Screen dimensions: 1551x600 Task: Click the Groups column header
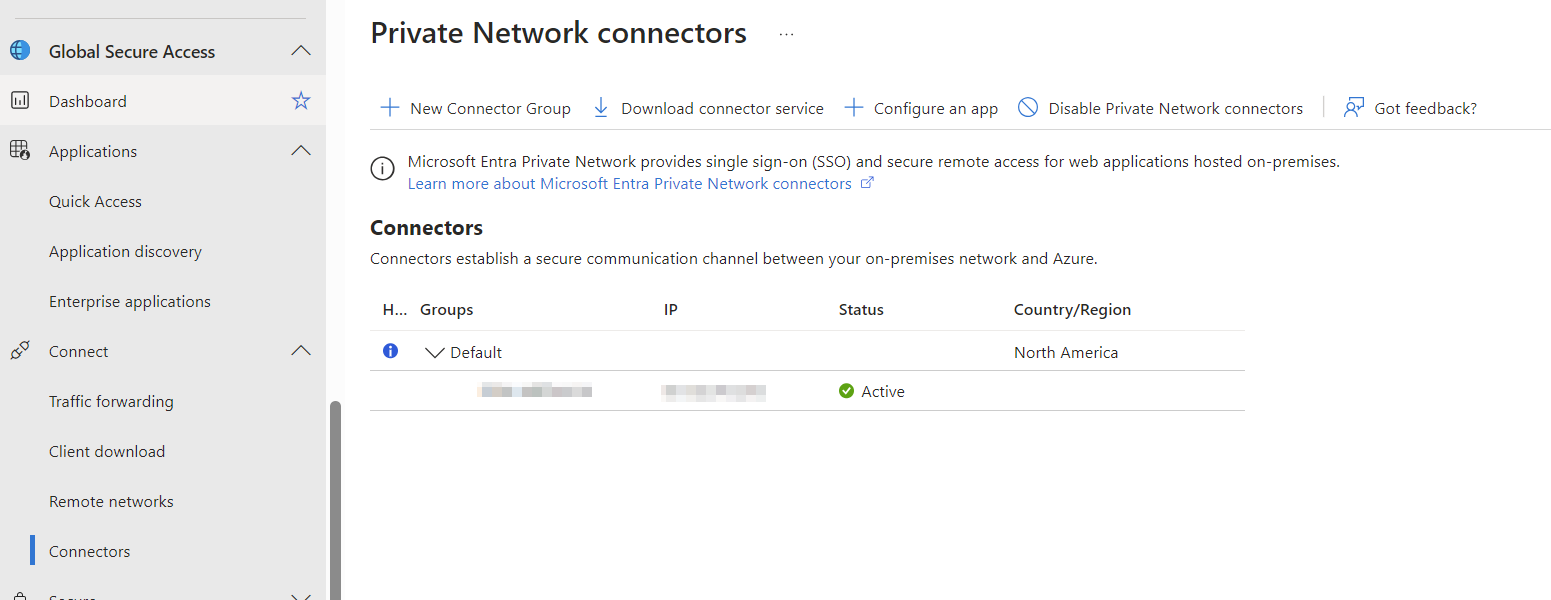[x=446, y=310]
